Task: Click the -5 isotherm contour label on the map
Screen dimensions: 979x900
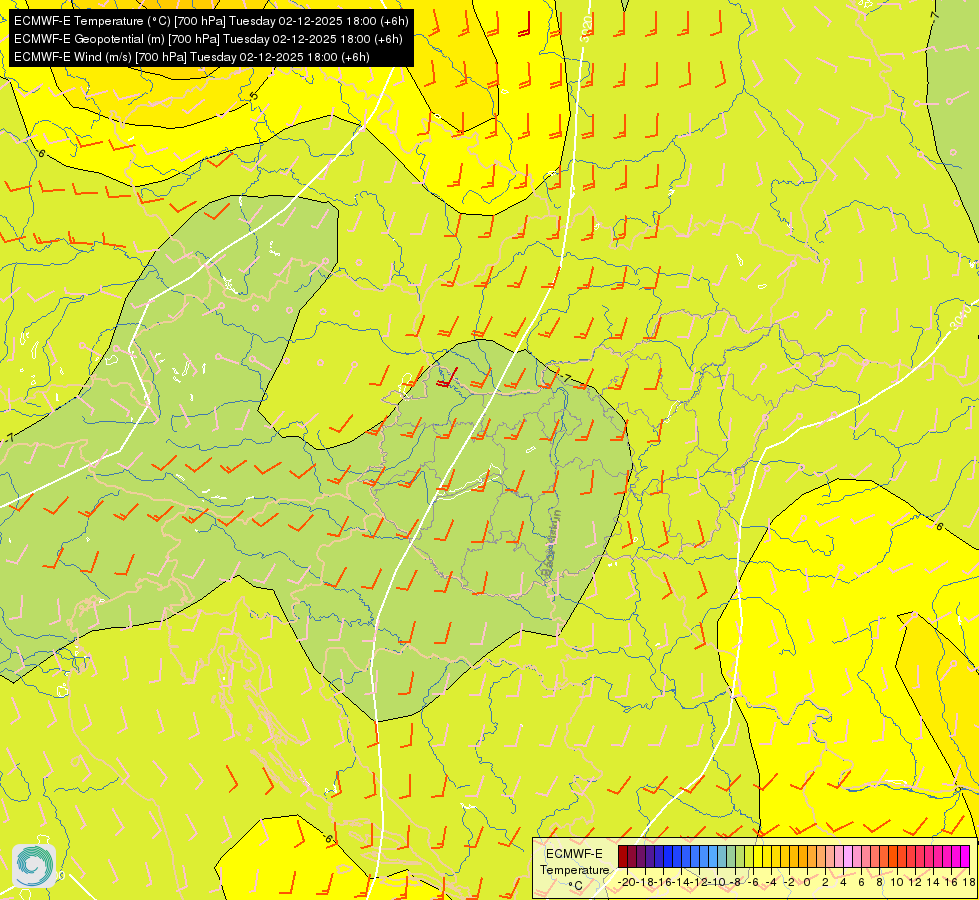Action: click(253, 96)
